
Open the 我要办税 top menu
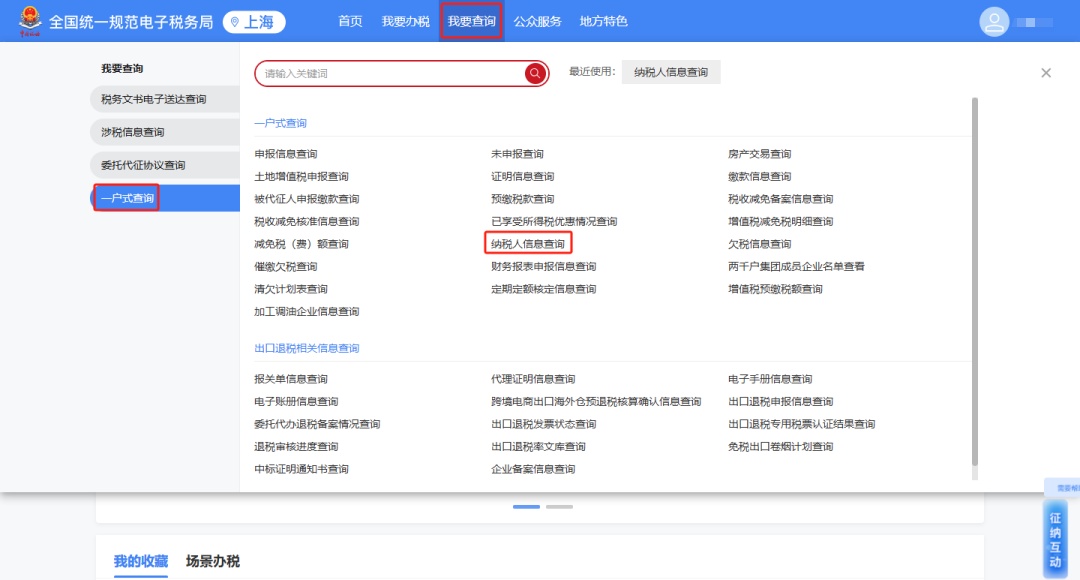coord(405,22)
